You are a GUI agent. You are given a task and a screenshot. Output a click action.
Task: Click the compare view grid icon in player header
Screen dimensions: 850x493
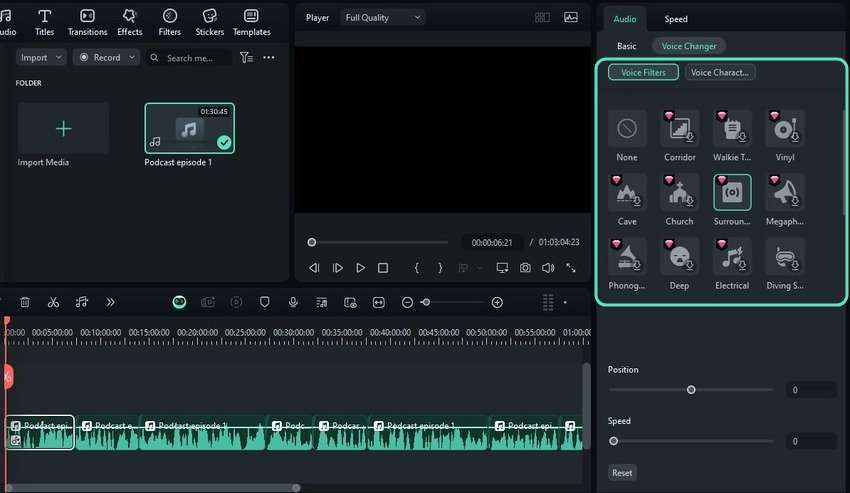tap(542, 17)
